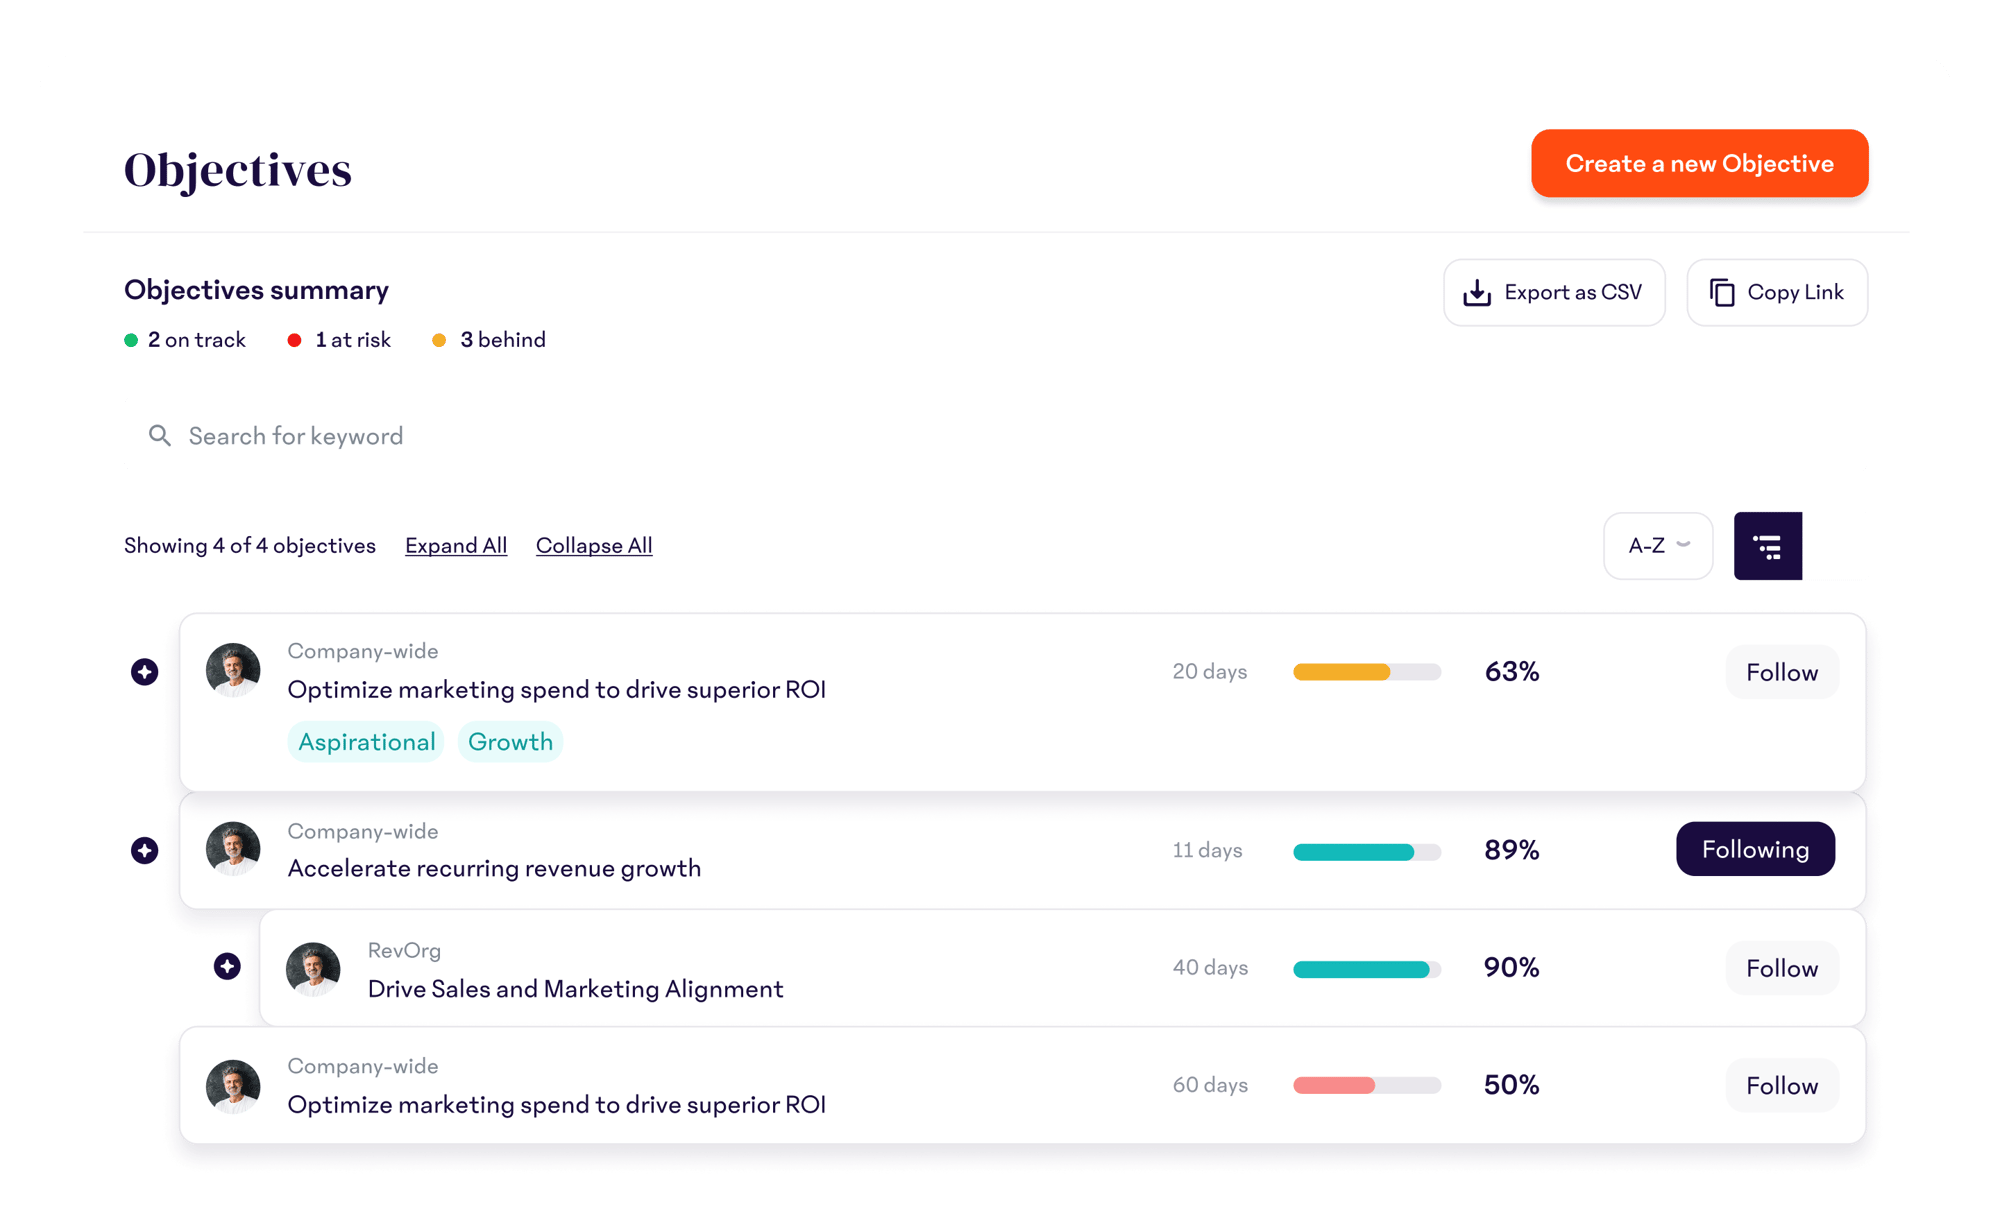
Task: Expand the first Optimize marketing spend objective
Action: (x=145, y=672)
